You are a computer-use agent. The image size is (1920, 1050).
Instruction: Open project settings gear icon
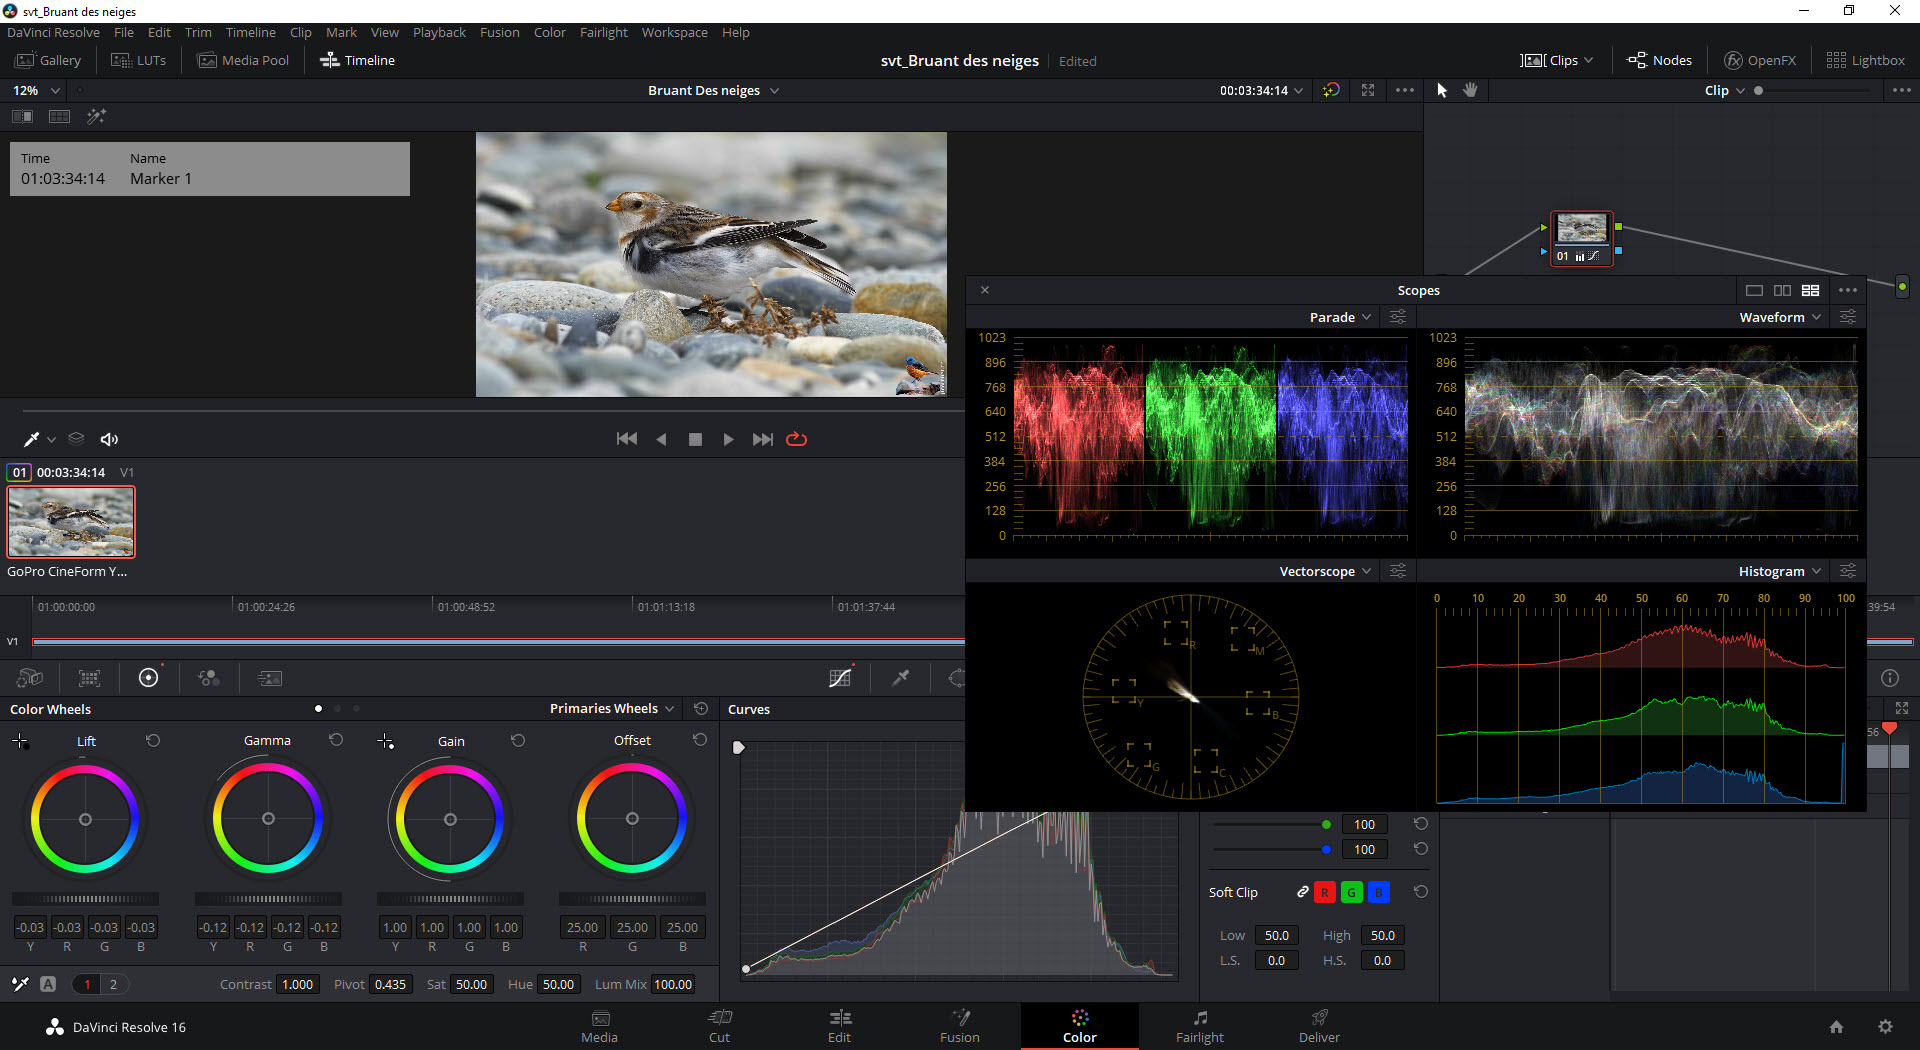[1885, 1027]
